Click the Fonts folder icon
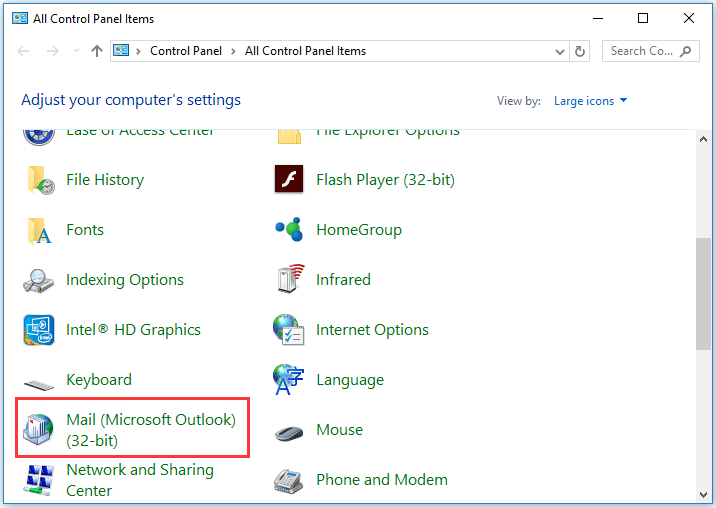Screen dimensions: 716x508 pos(39,230)
